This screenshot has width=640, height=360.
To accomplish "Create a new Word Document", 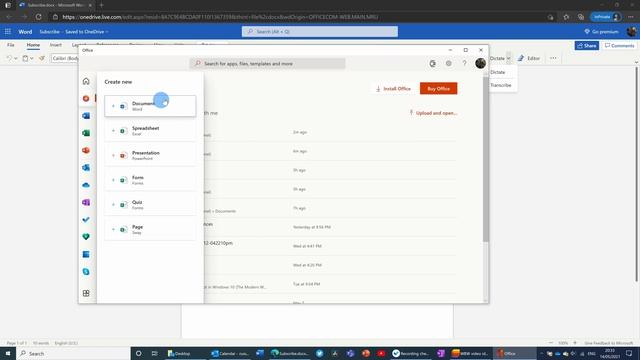I will coord(150,106).
